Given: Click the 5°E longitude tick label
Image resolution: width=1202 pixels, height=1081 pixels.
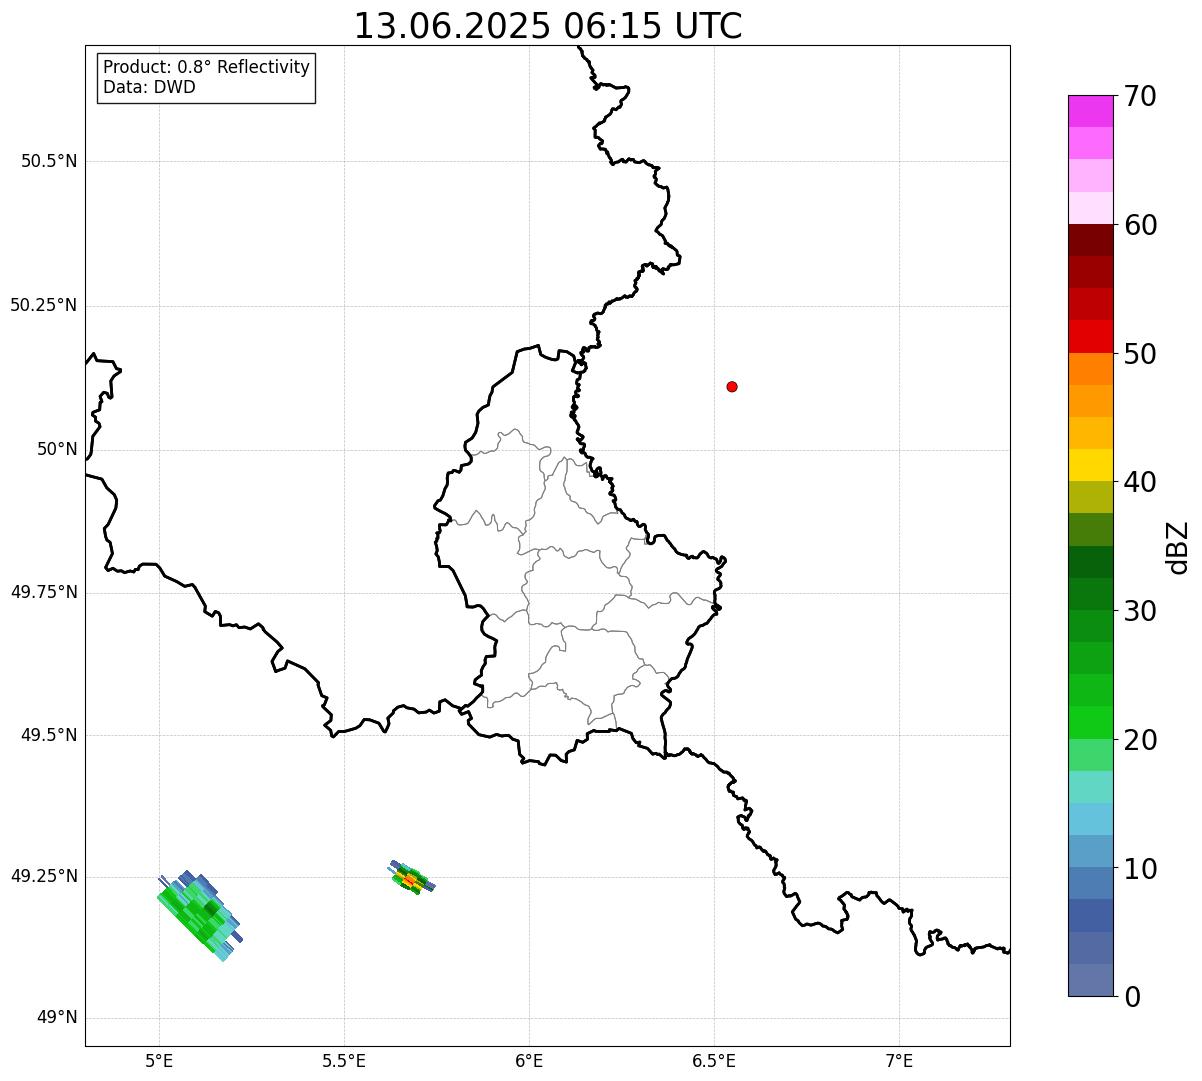Looking at the screenshot, I should coord(159,1061).
